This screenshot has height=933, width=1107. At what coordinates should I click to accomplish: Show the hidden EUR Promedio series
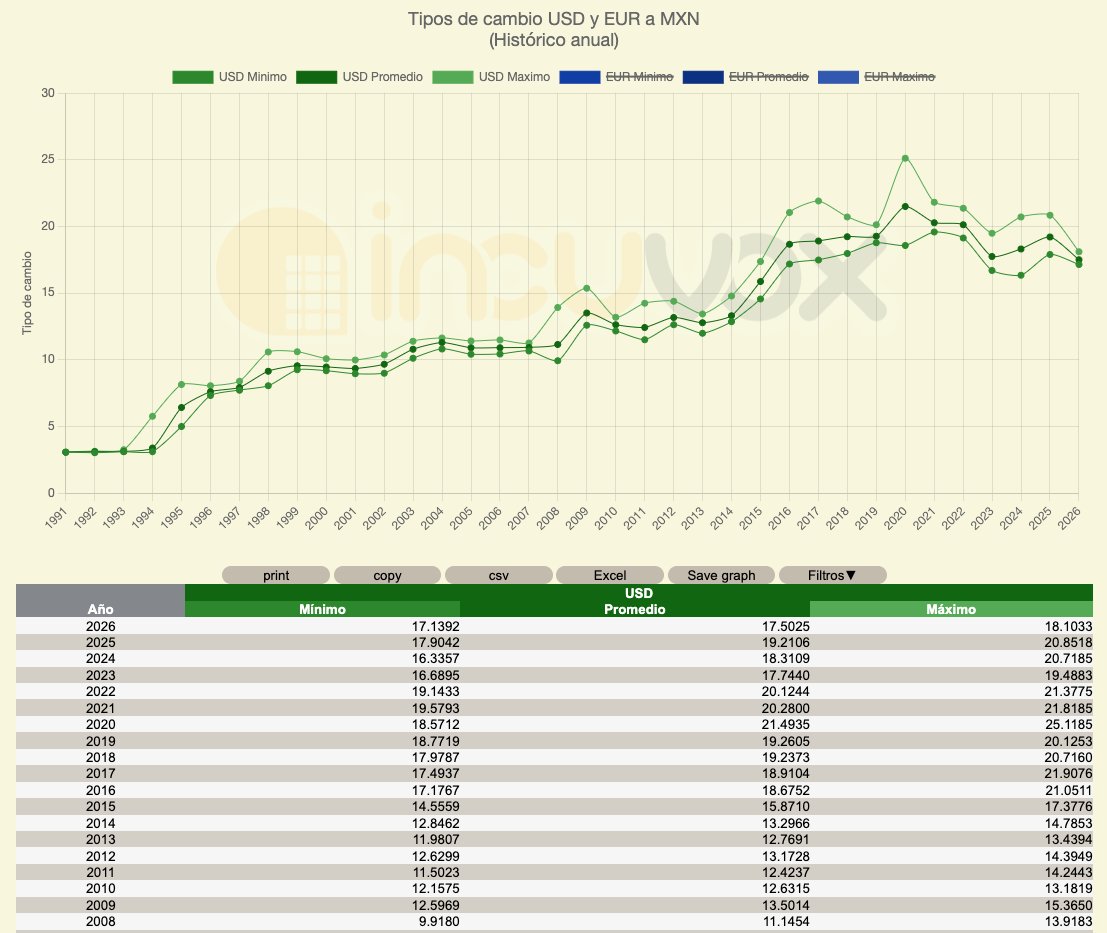tap(746, 77)
